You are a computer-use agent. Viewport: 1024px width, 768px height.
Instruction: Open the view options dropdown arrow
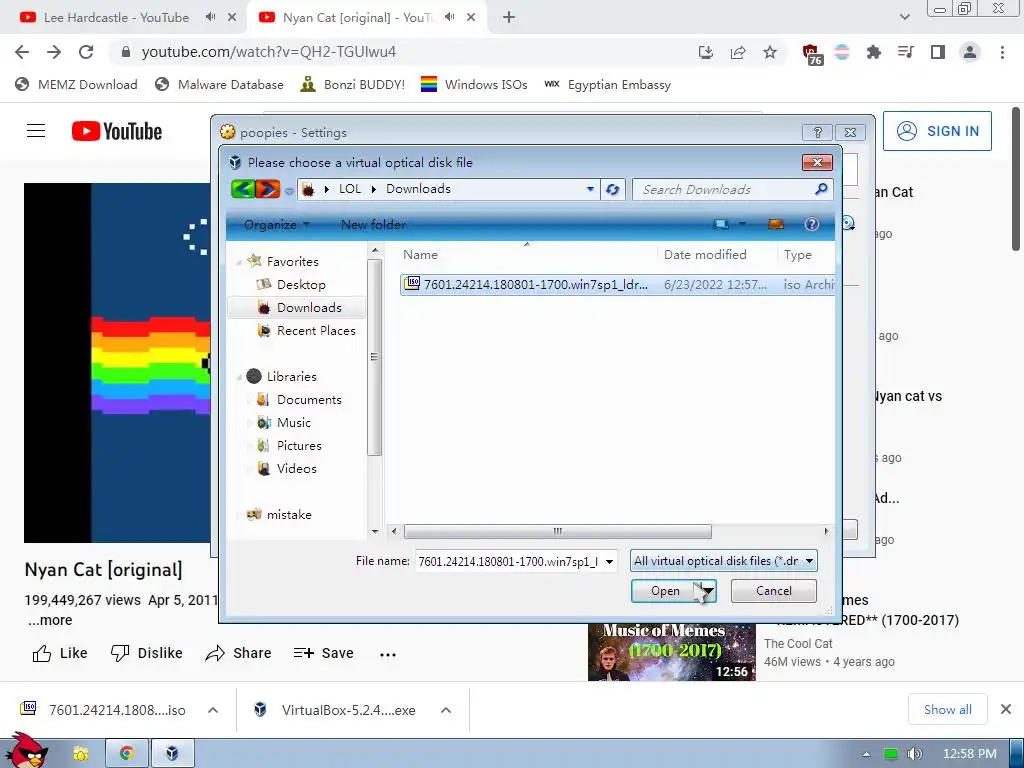(x=743, y=225)
